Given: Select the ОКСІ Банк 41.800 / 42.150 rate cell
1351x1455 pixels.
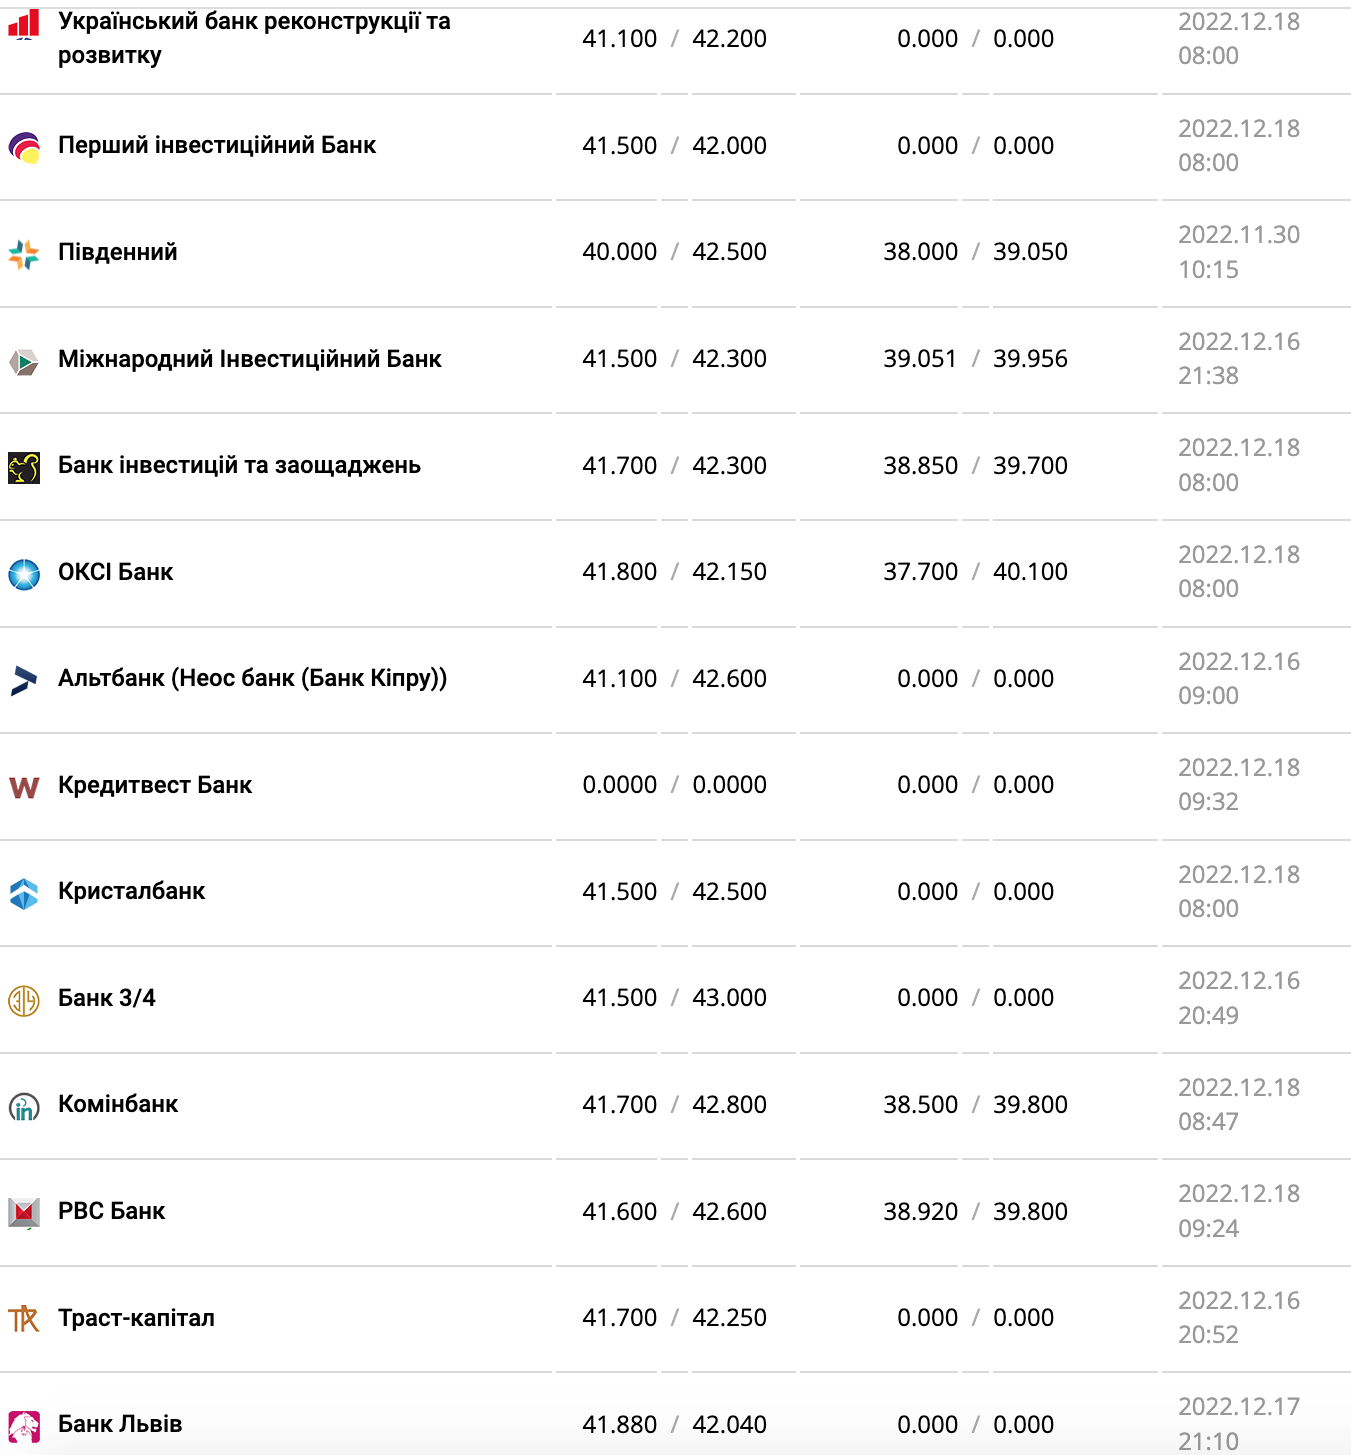Looking at the screenshot, I should 675,572.
